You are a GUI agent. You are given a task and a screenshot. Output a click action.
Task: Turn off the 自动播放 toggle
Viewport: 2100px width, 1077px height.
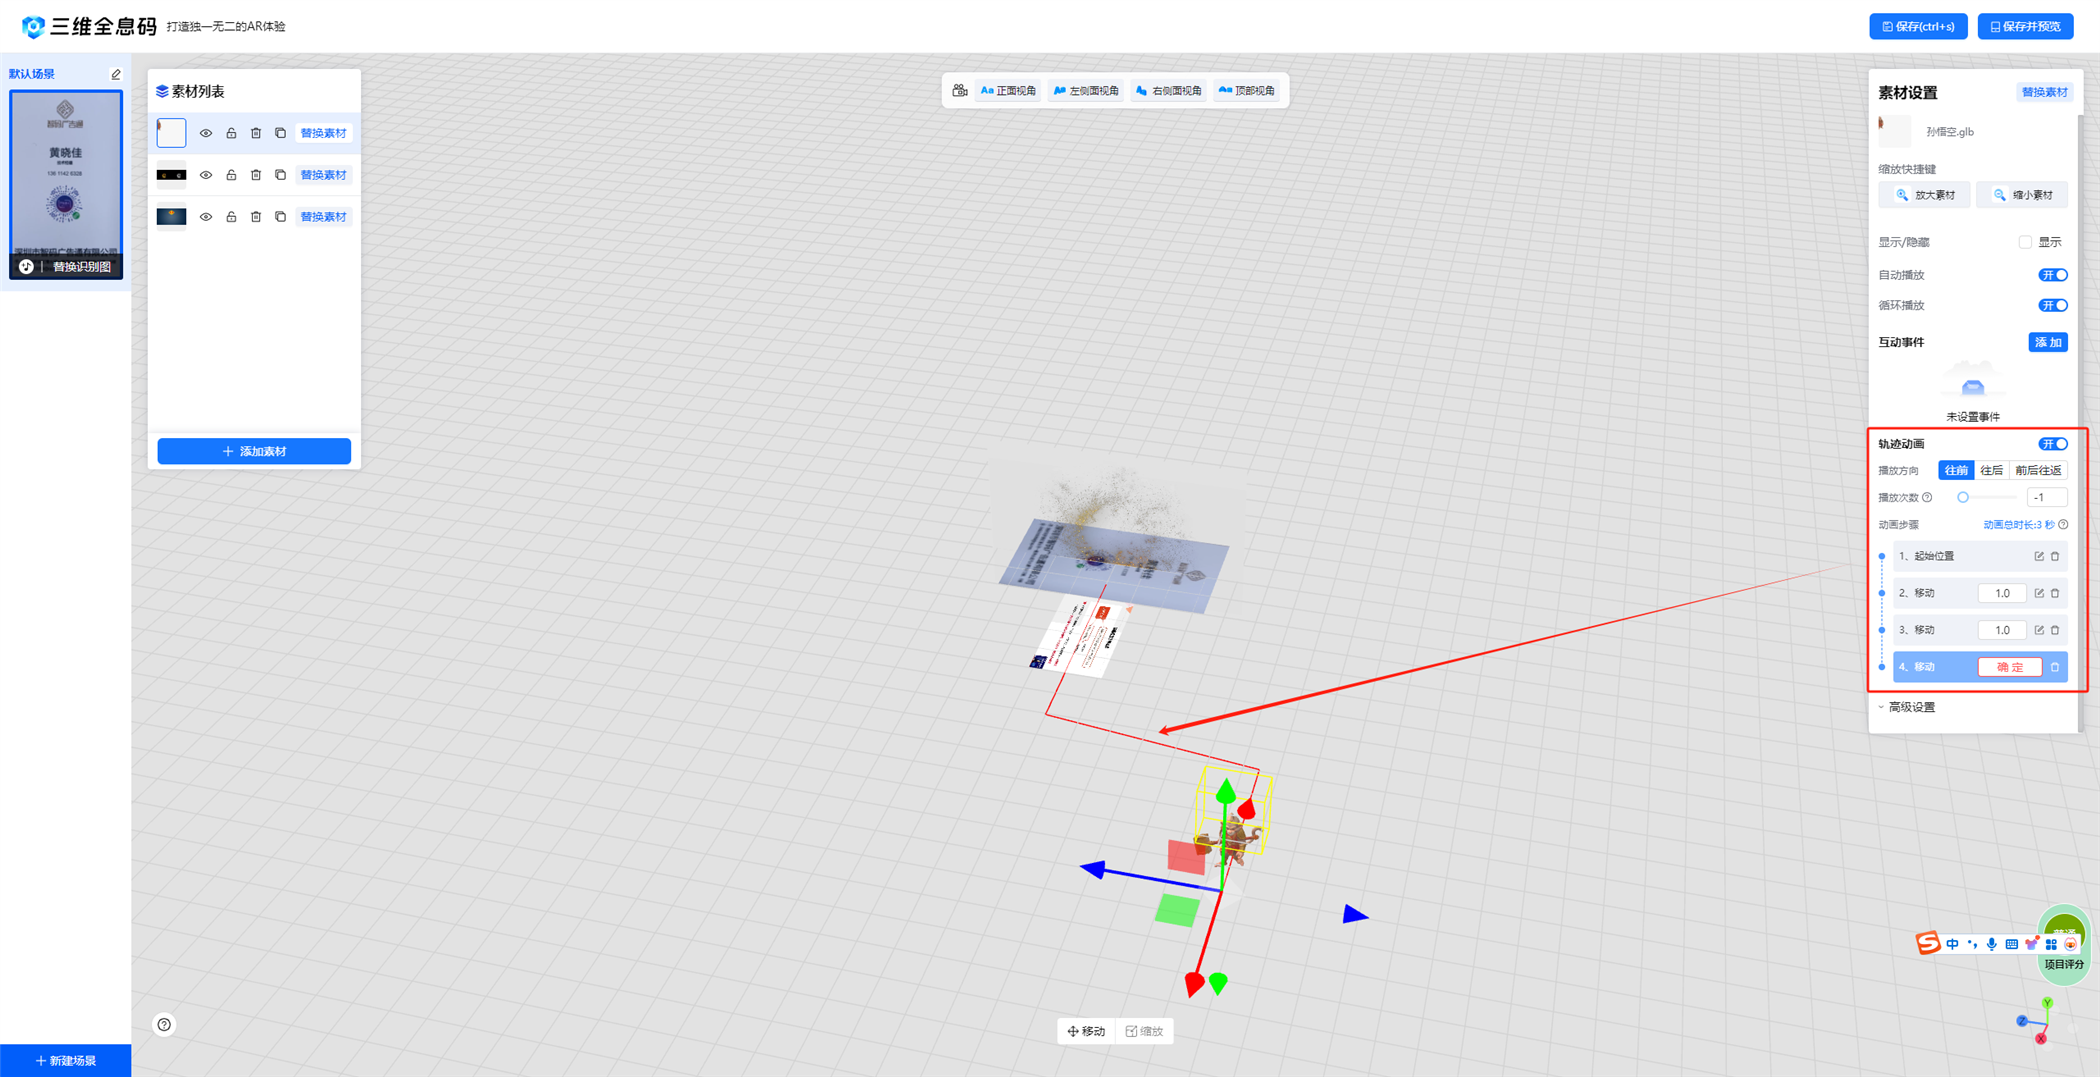(2053, 275)
